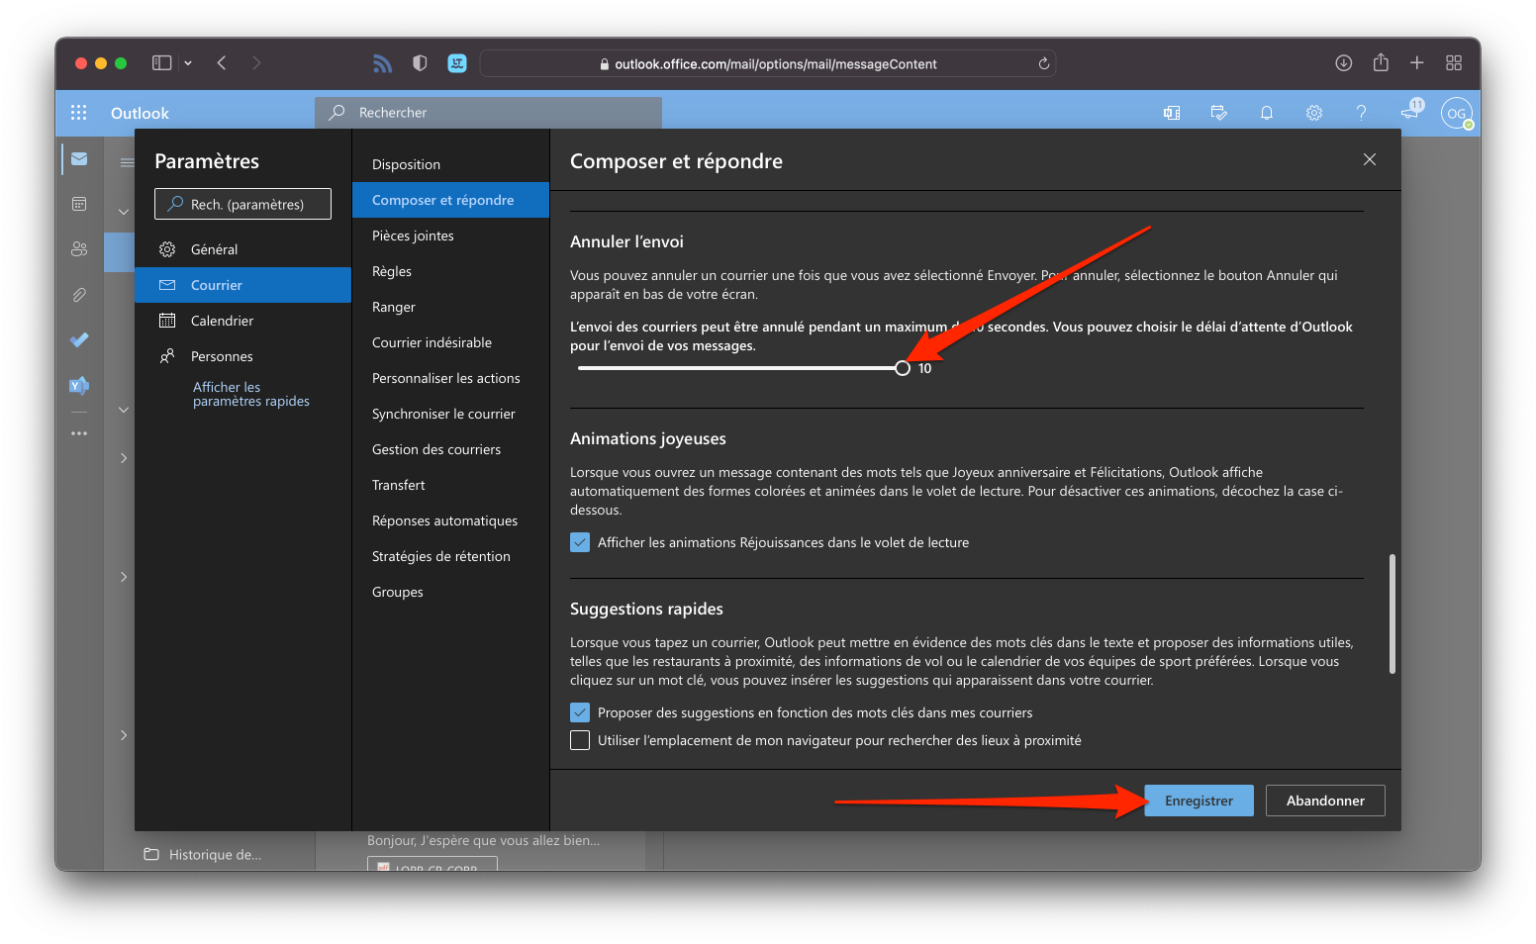Open the feedback megaphone icon

pos(1411,110)
